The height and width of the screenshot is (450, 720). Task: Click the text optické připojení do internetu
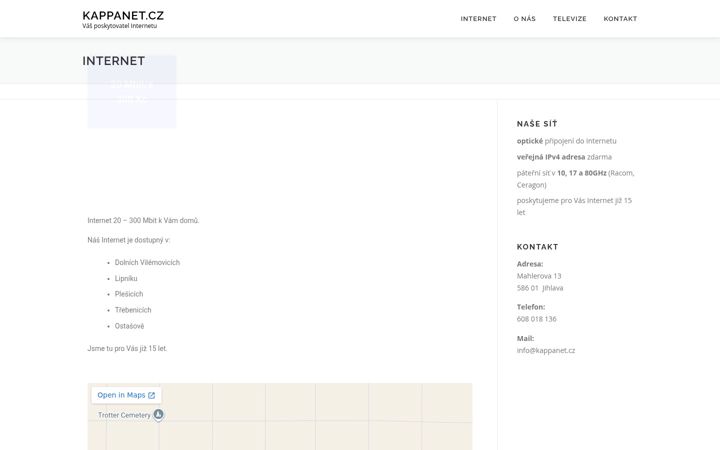[566, 141]
